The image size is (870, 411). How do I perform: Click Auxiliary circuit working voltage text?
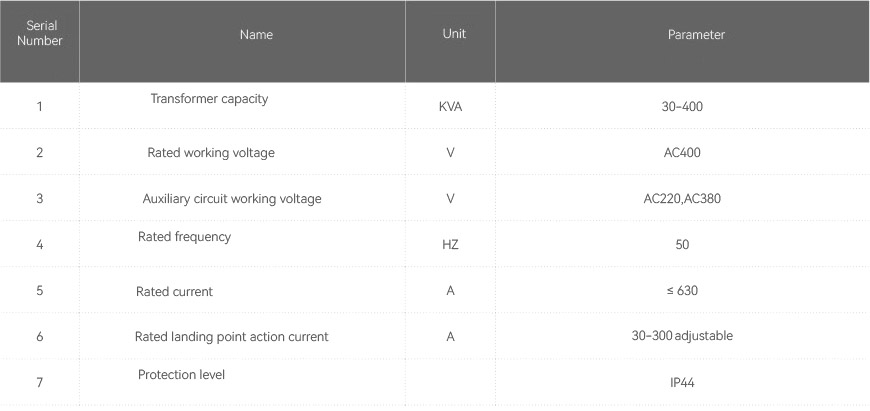pos(232,199)
